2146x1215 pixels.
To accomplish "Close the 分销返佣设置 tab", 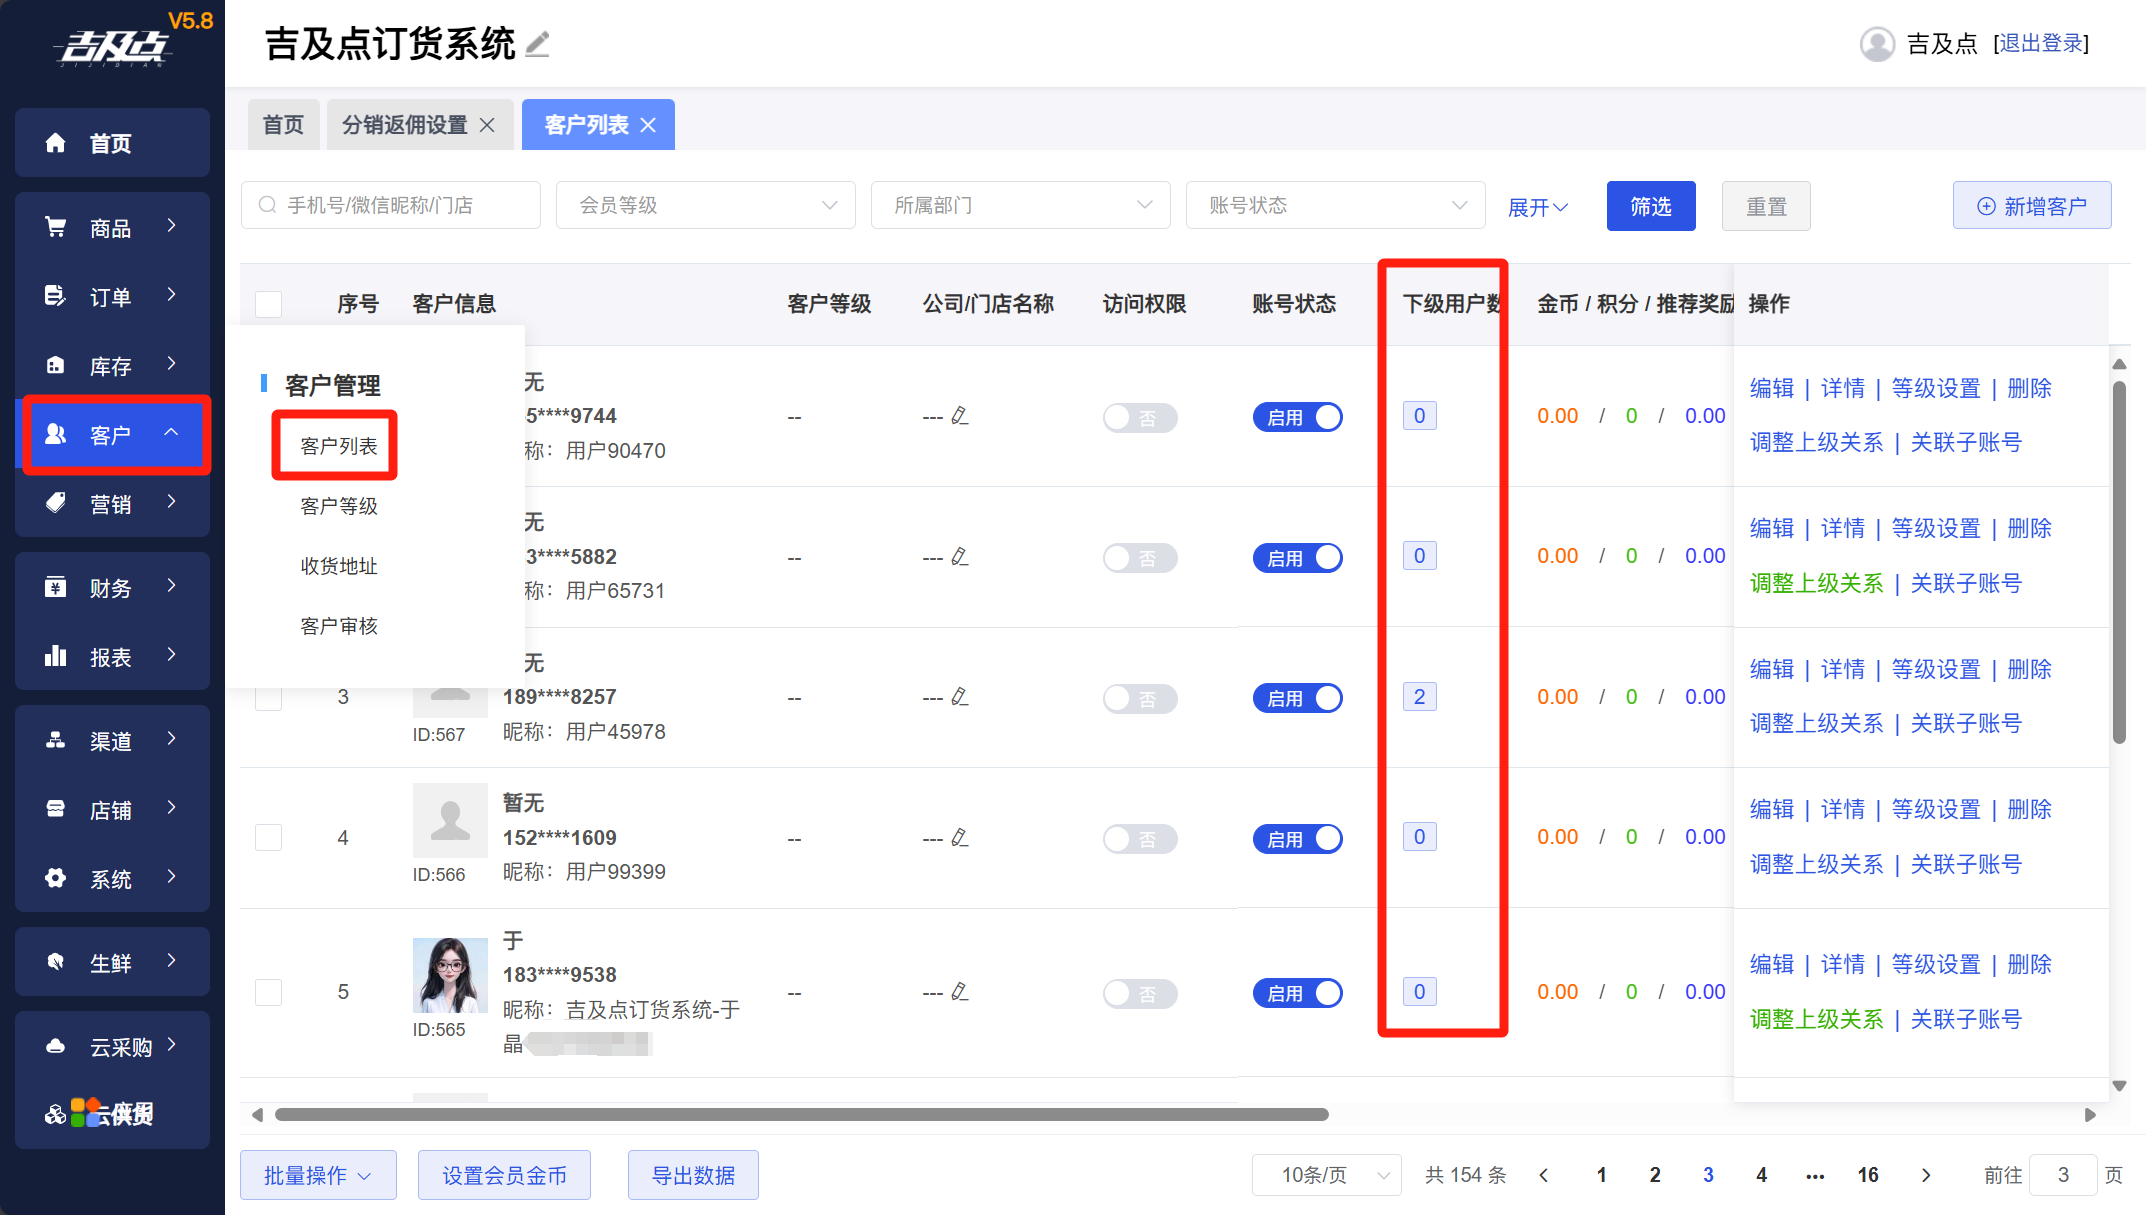I will tap(488, 125).
